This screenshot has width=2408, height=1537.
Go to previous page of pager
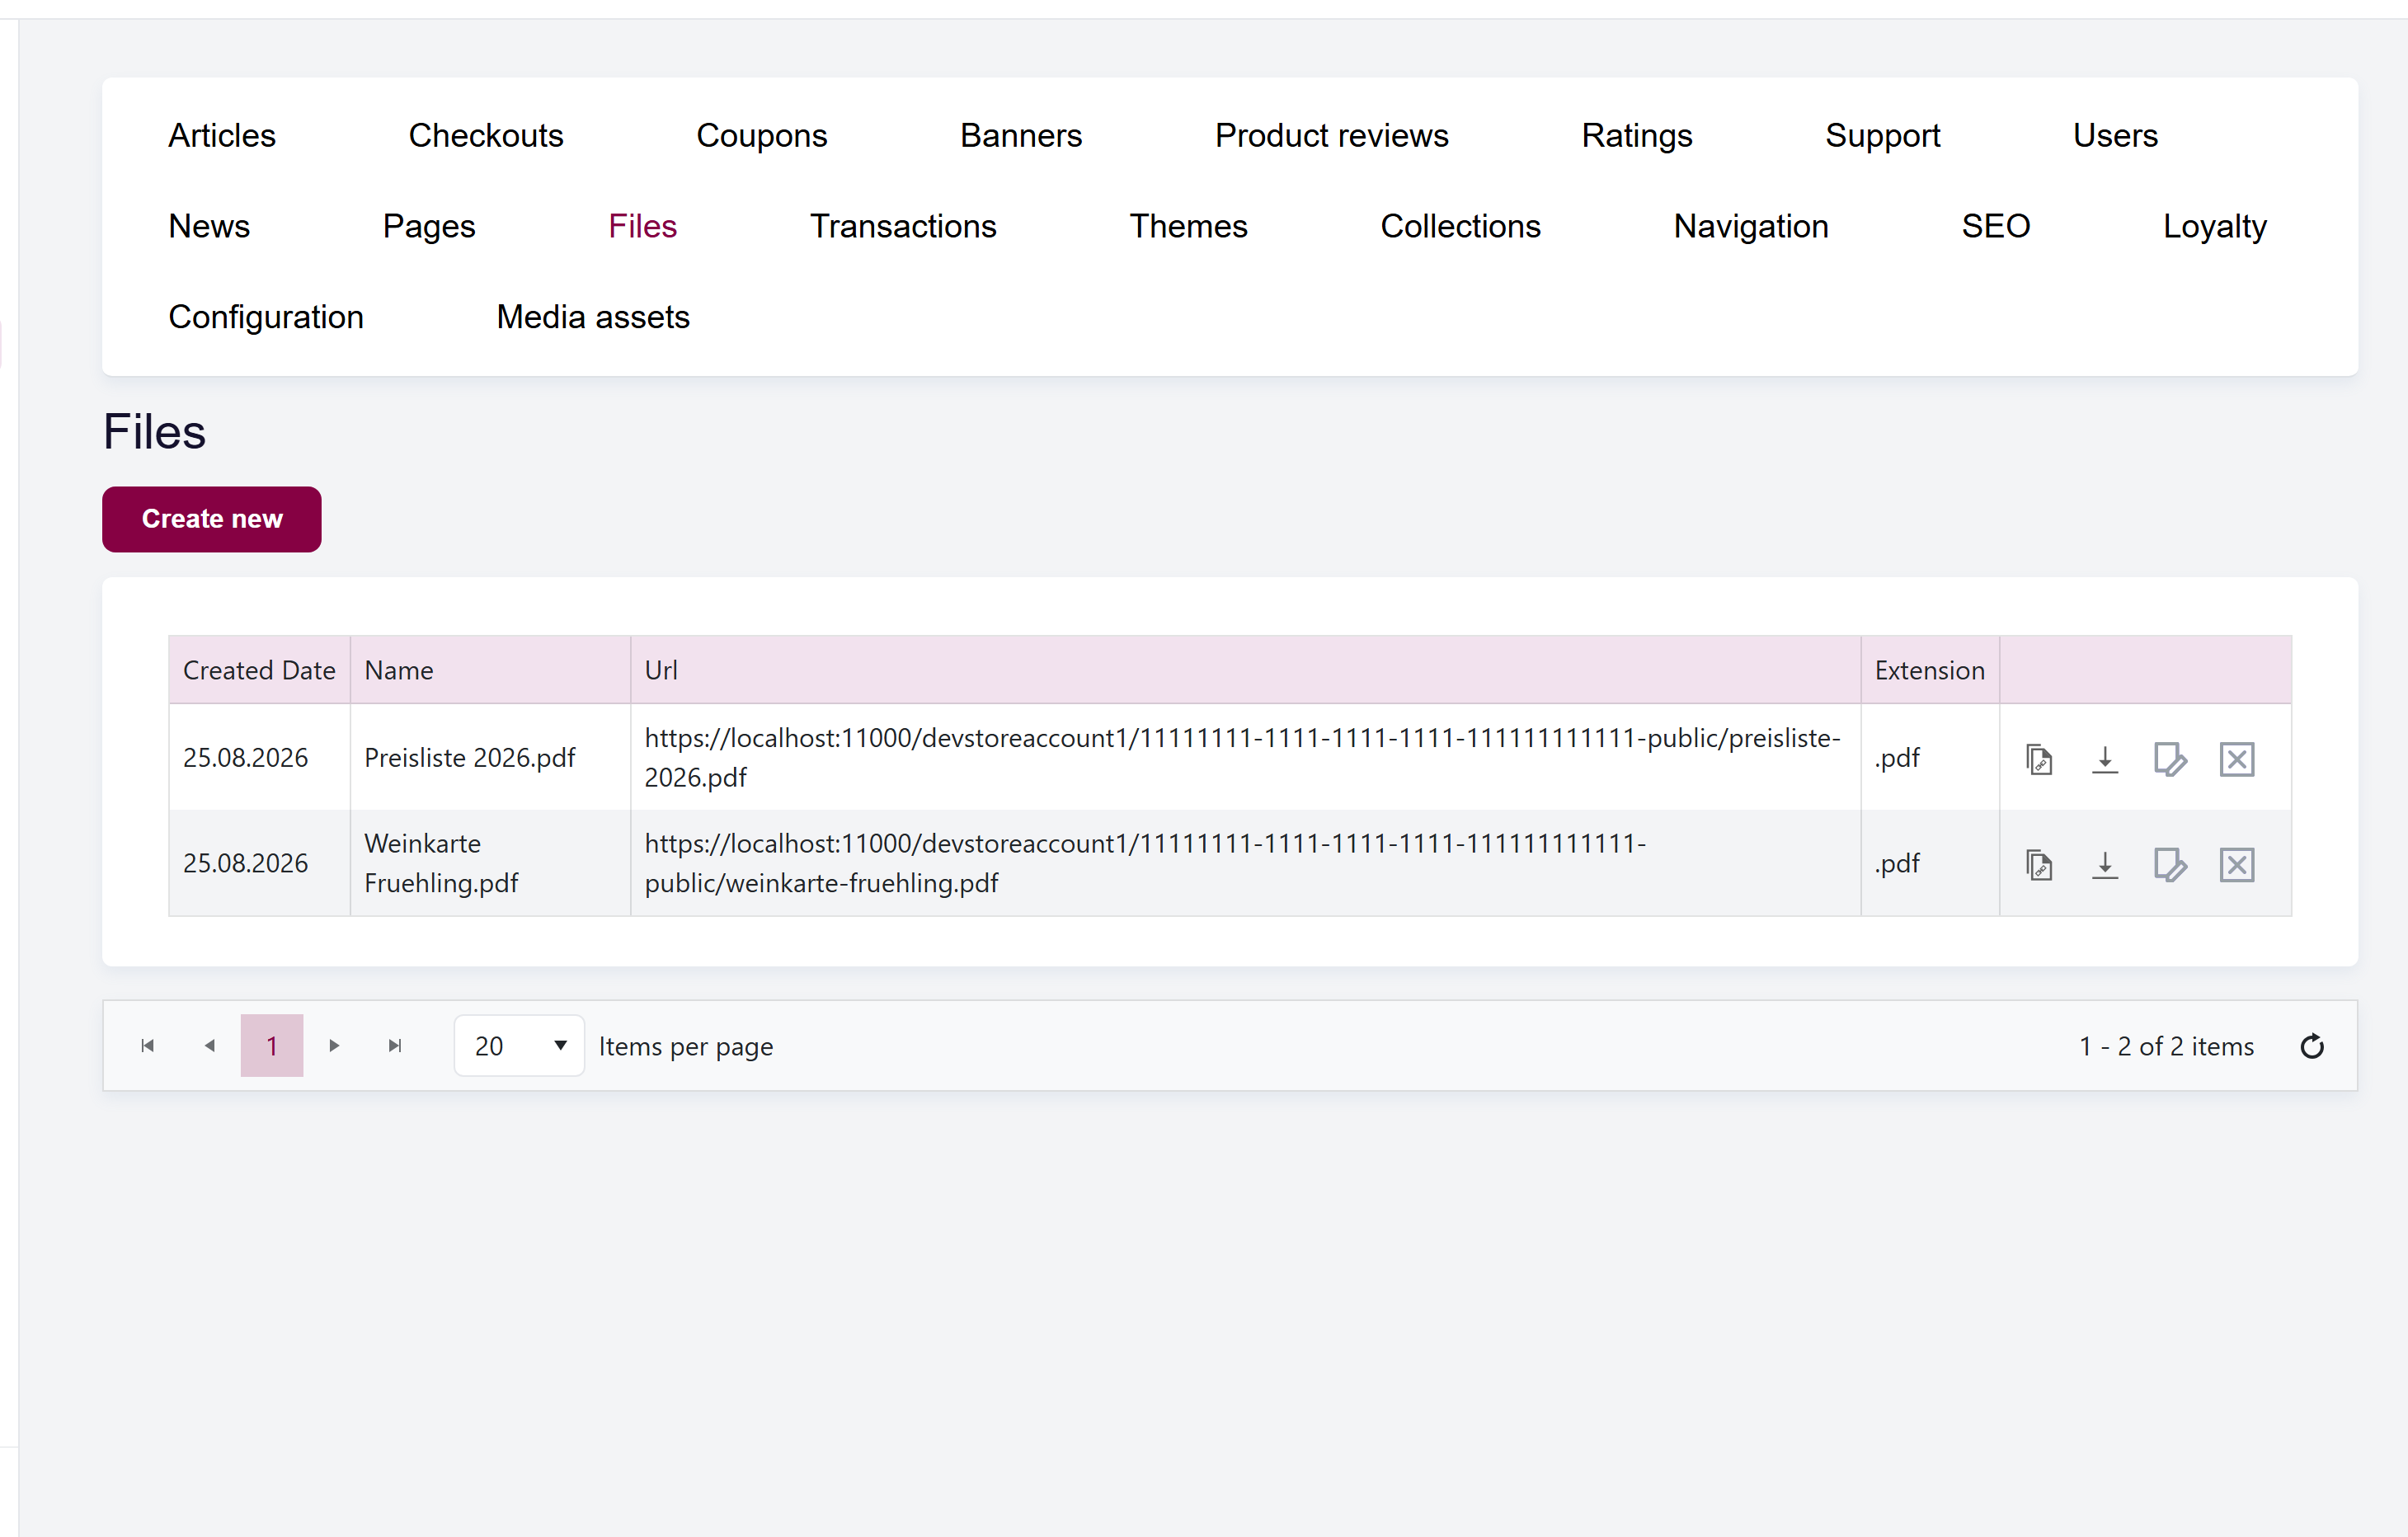click(x=209, y=1046)
